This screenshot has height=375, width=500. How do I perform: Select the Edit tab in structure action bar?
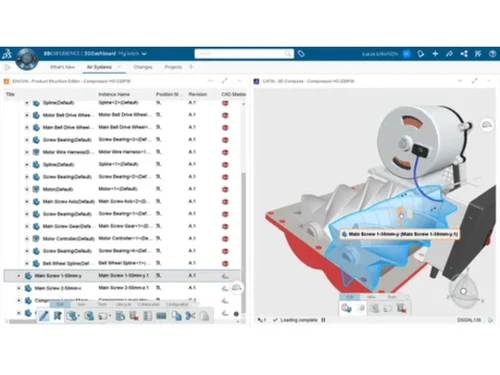60,304
